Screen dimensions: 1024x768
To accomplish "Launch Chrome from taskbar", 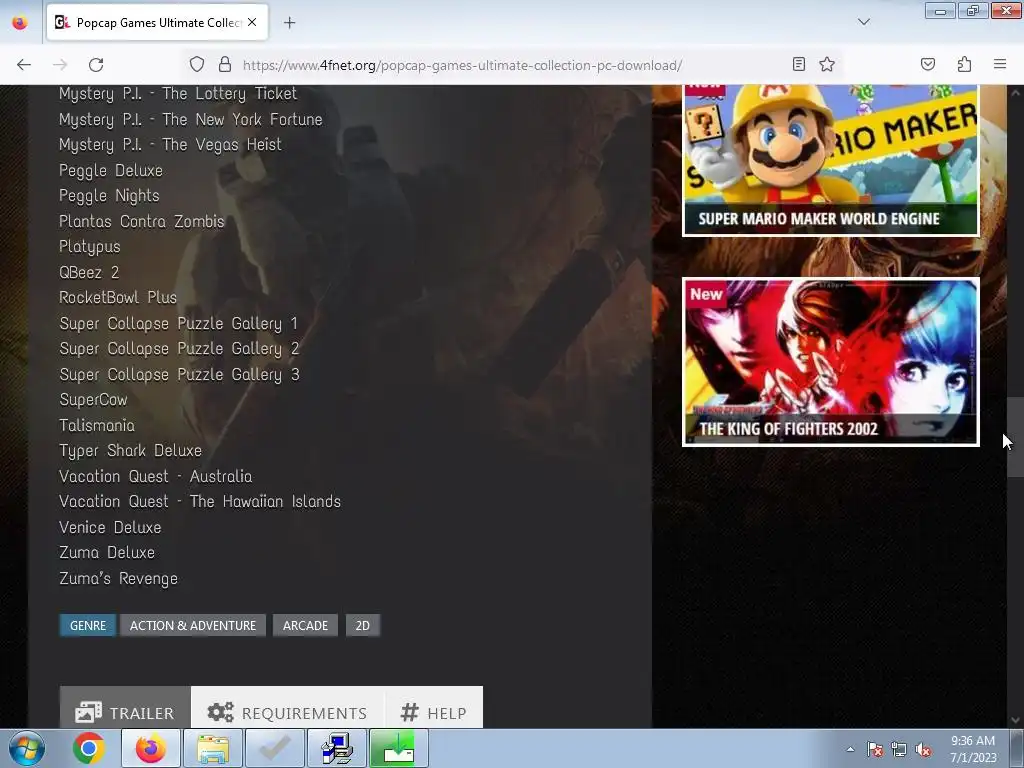I will point(89,748).
